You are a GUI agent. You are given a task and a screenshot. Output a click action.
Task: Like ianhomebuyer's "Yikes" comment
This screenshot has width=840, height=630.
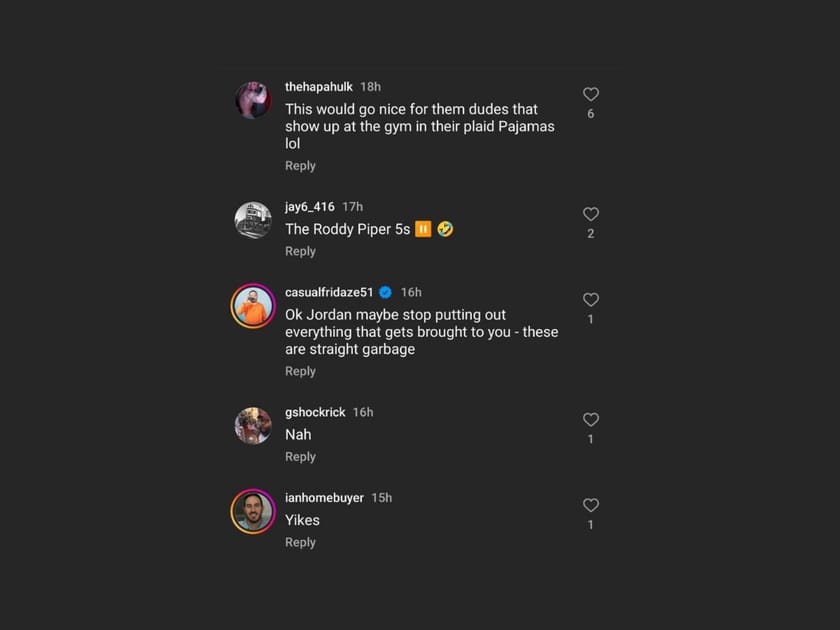coord(591,505)
